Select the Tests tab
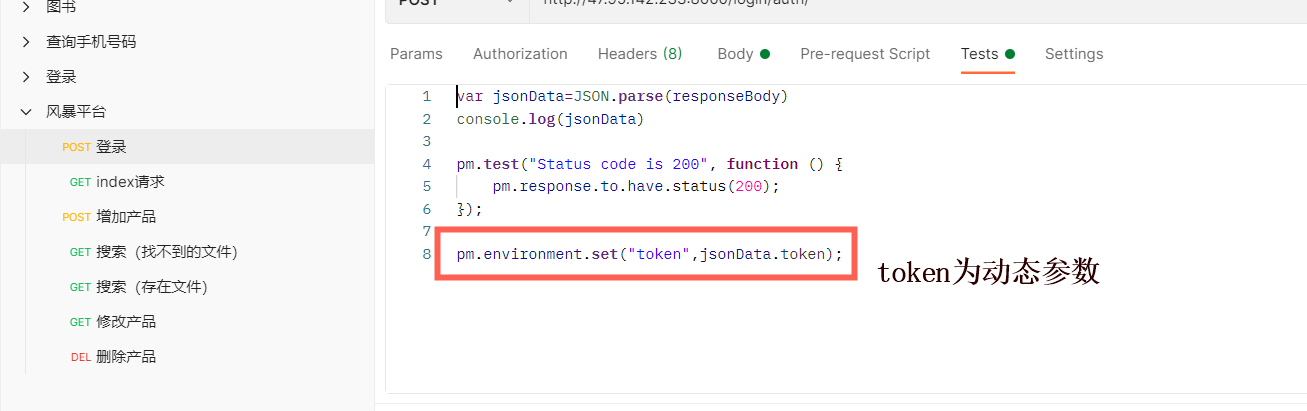The height and width of the screenshot is (411, 1307). pyautogui.click(x=980, y=54)
